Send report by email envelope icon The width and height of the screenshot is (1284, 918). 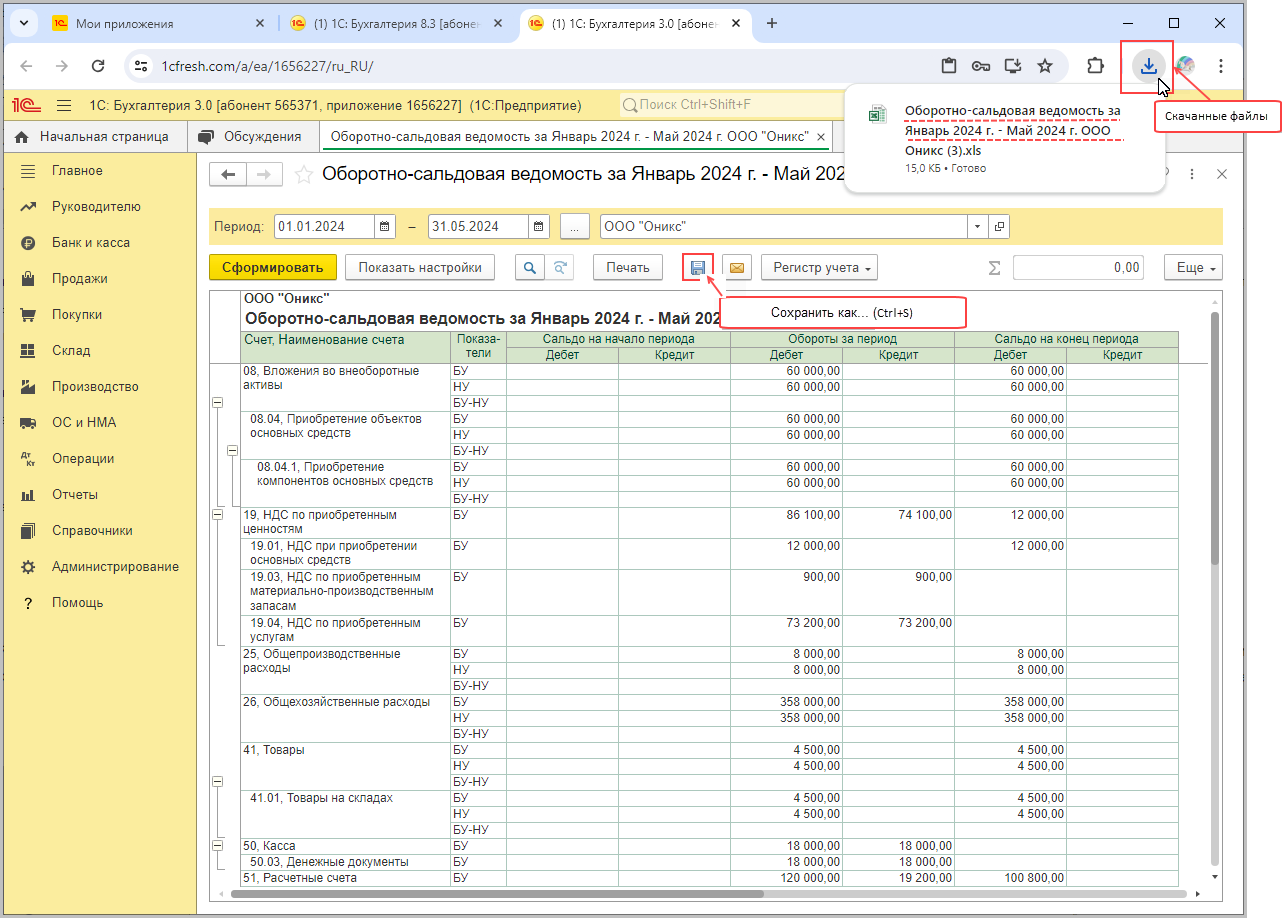[737, 267]
